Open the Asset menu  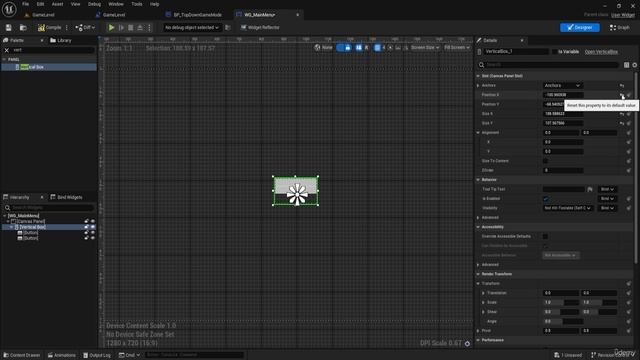(x=58, y=4)
